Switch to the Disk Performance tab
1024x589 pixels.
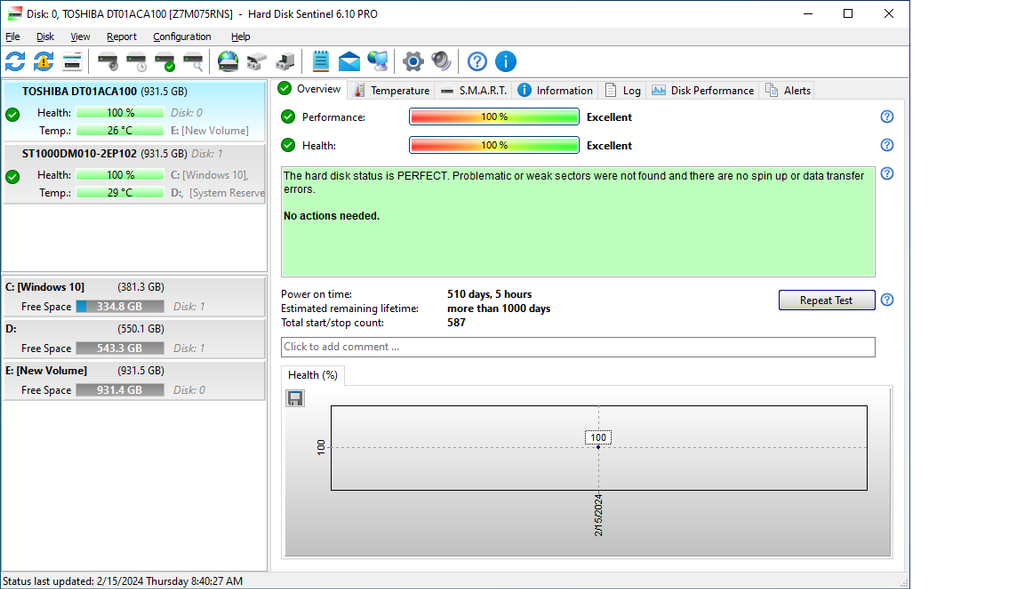coord(703,91)
